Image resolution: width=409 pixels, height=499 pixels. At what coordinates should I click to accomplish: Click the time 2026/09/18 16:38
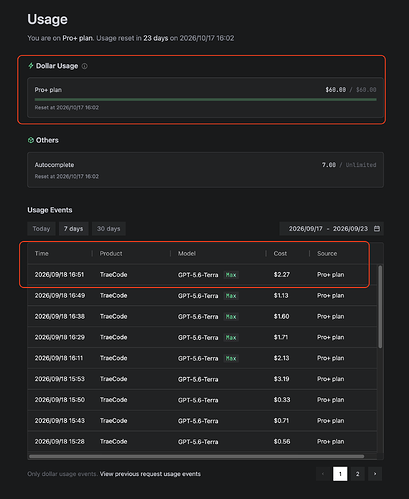tap(60, 316)
